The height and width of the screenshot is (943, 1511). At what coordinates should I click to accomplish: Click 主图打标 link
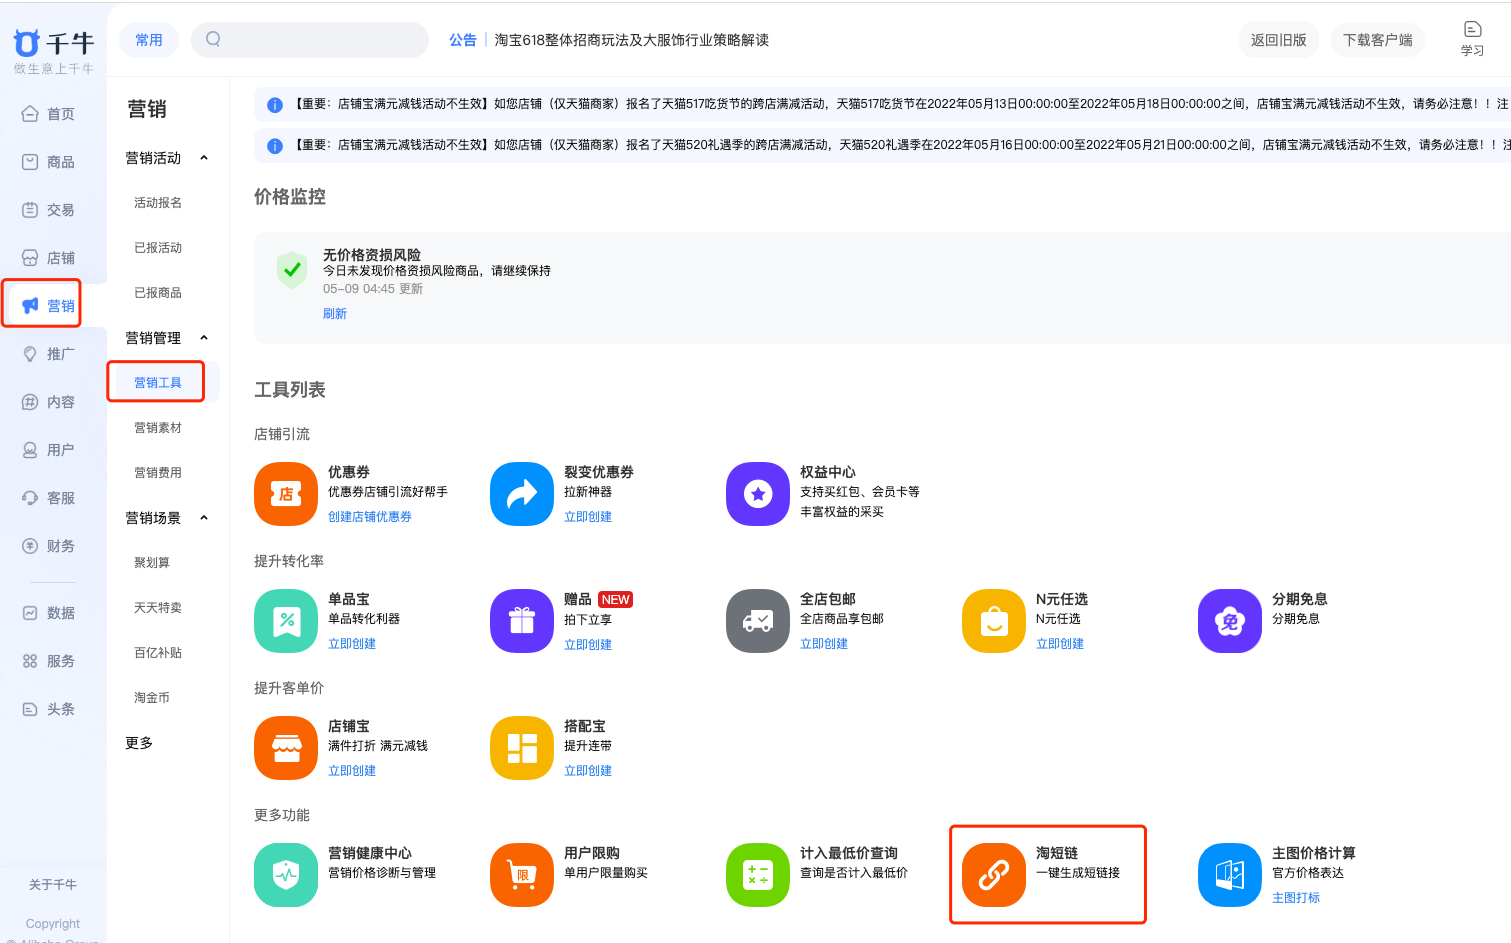pyautogui.click(x=1296, y=898)
